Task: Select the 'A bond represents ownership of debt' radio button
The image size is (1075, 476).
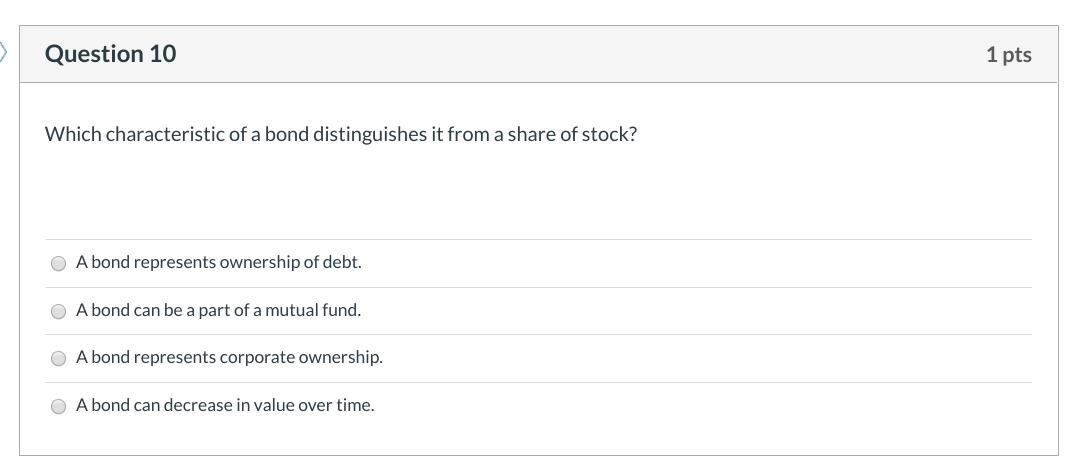Action: click(x=59, y=263)
